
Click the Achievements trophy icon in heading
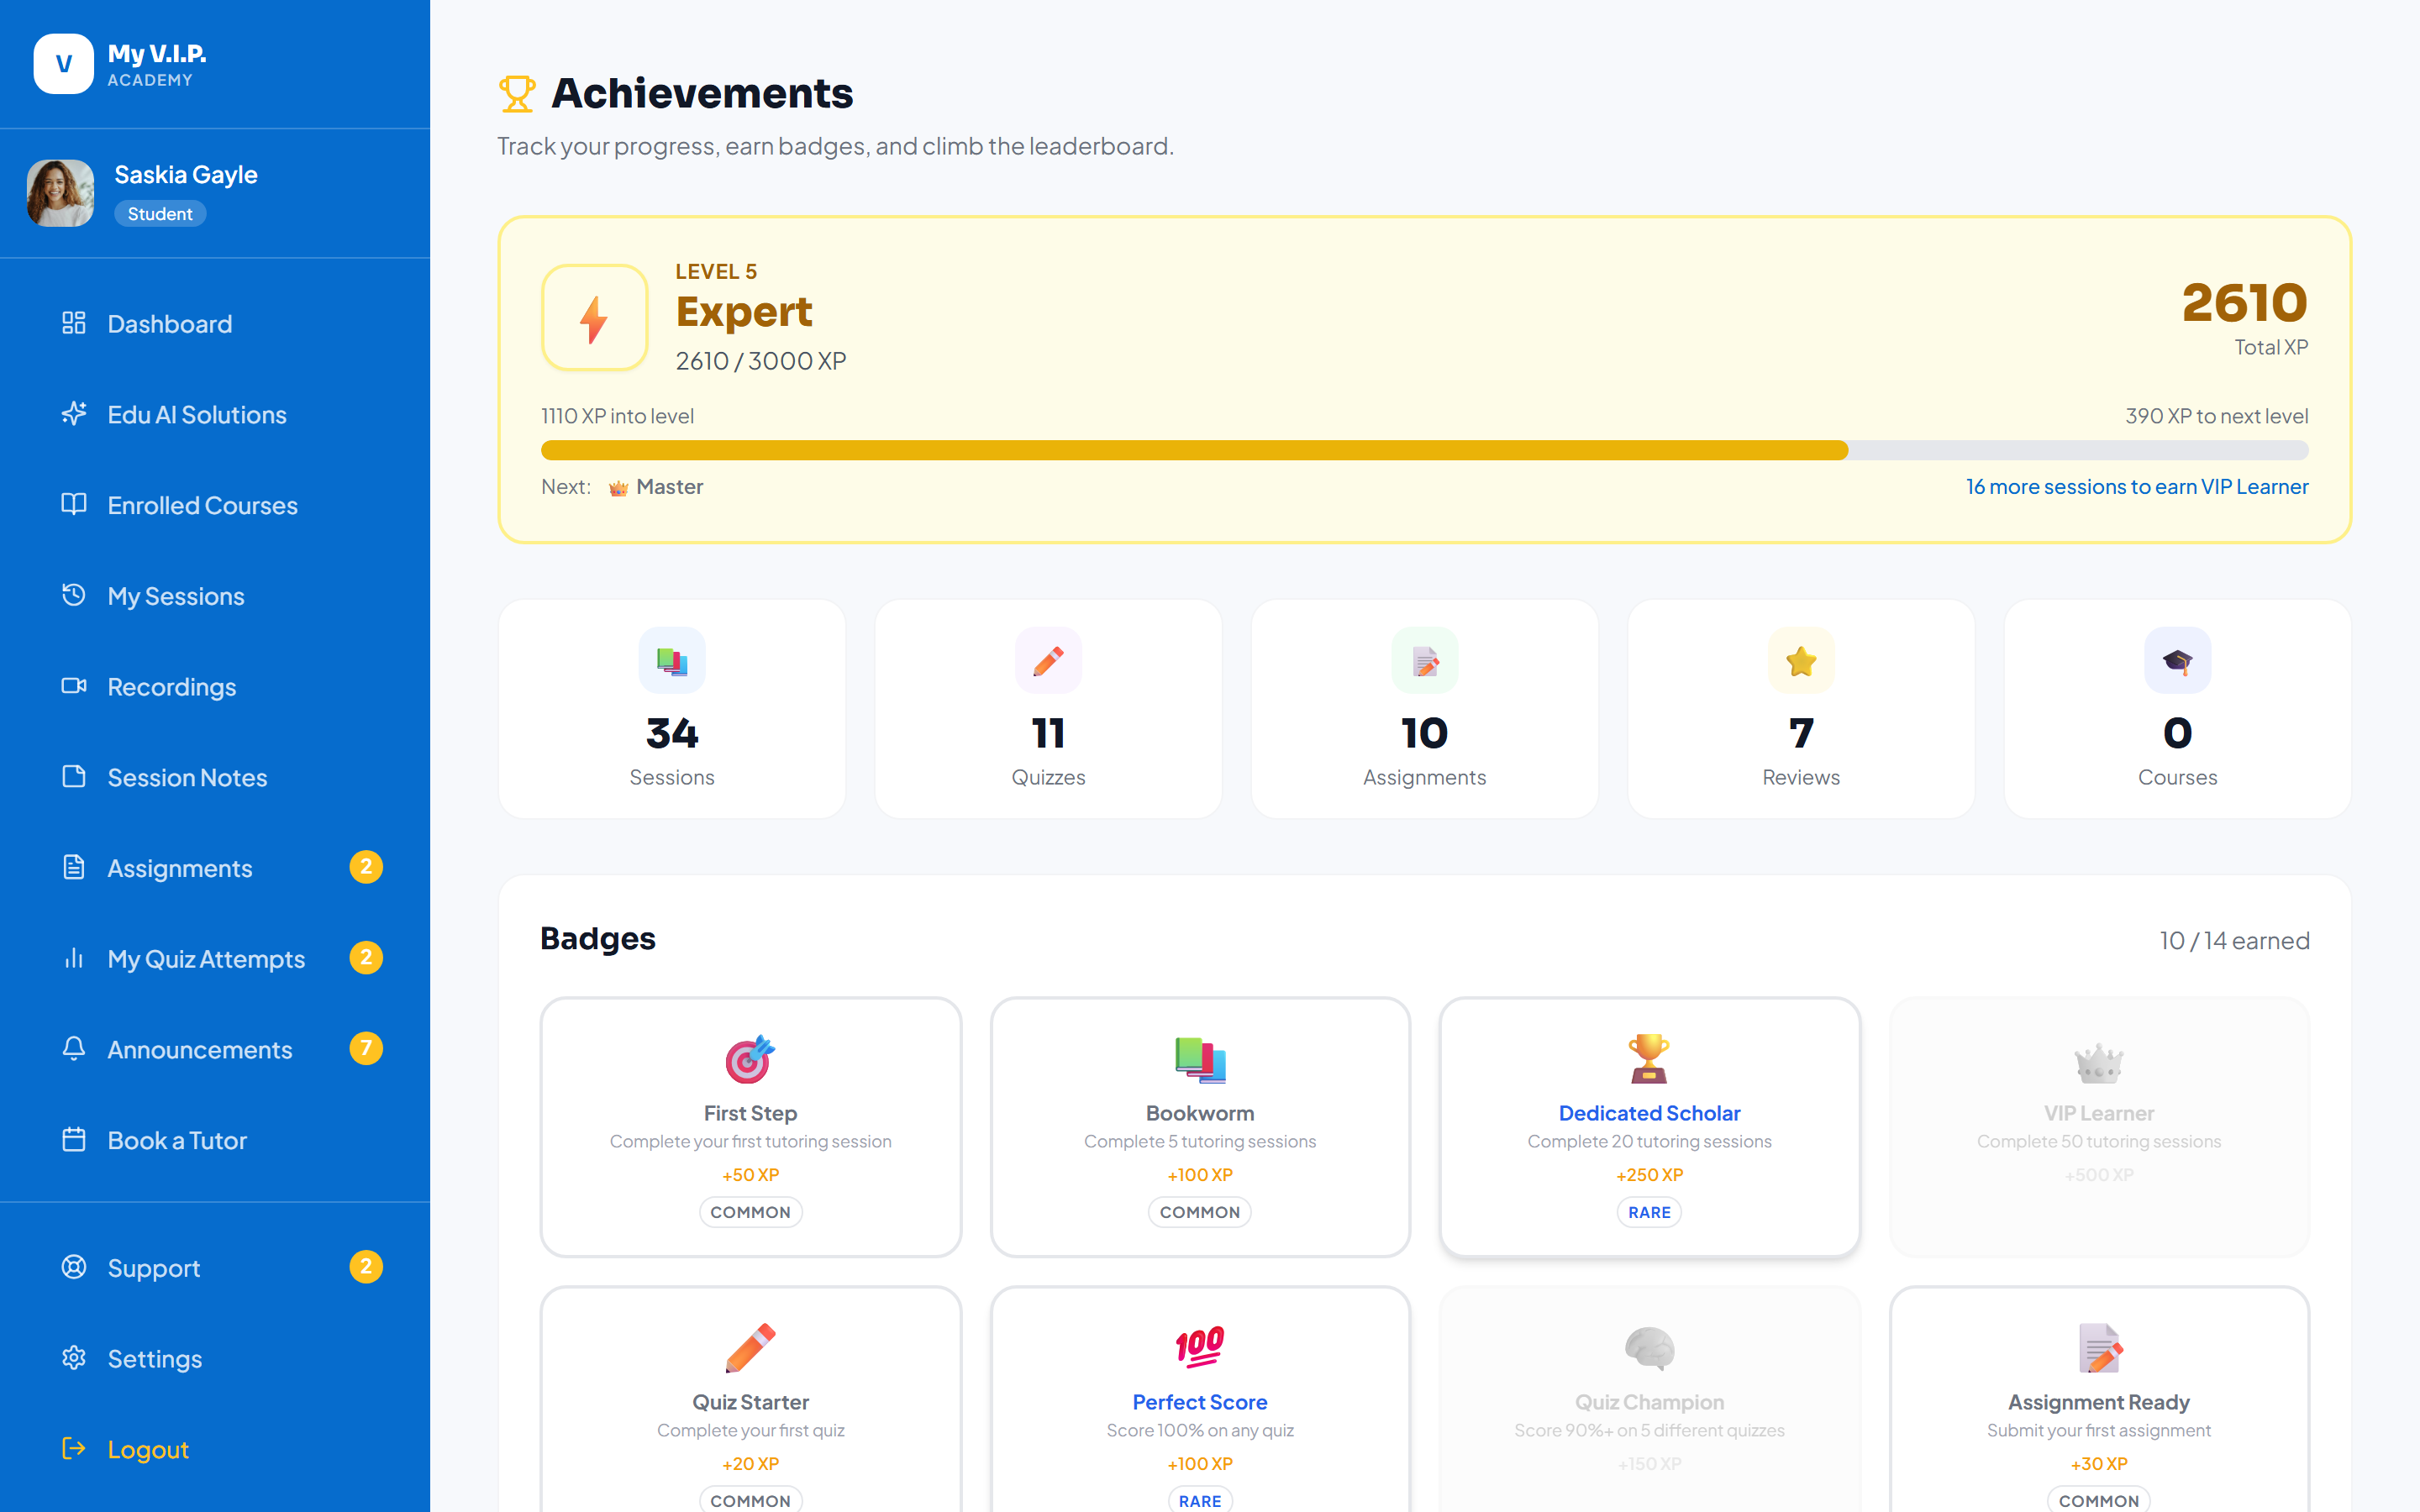pos(517,94)
